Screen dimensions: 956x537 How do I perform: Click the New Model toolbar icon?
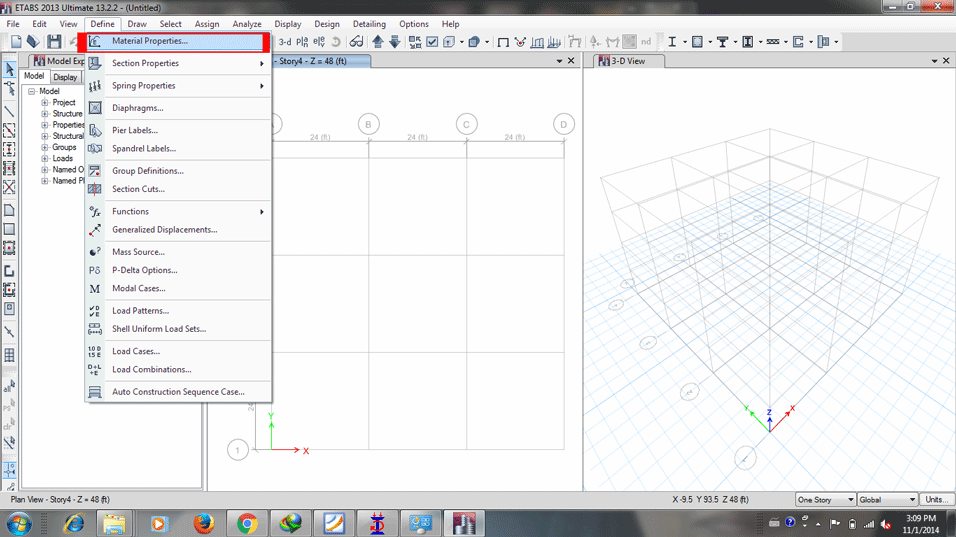16,42
